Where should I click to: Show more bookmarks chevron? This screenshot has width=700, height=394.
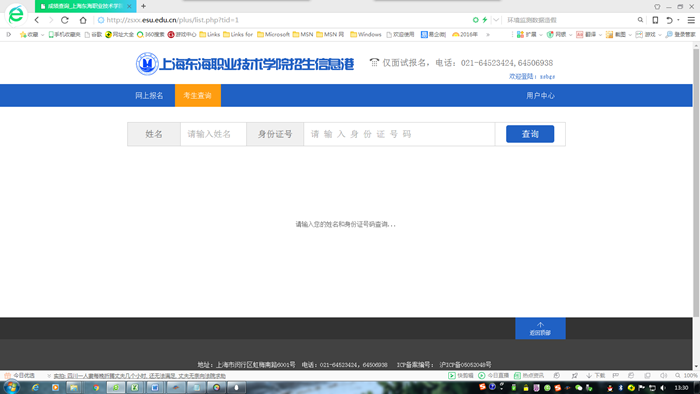(x=488, y=34)
